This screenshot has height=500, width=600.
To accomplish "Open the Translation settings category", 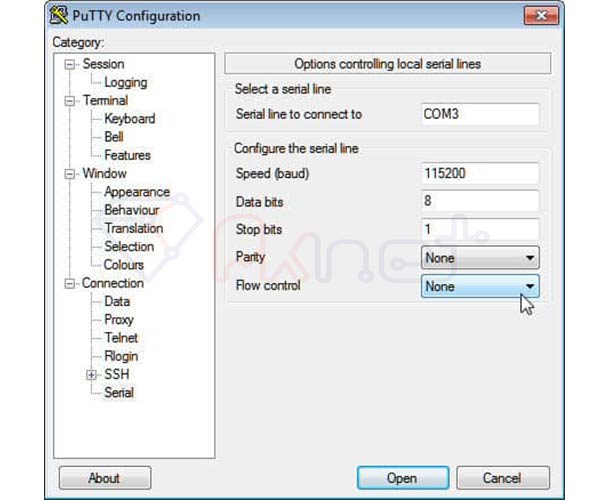I will coord(134,228).
